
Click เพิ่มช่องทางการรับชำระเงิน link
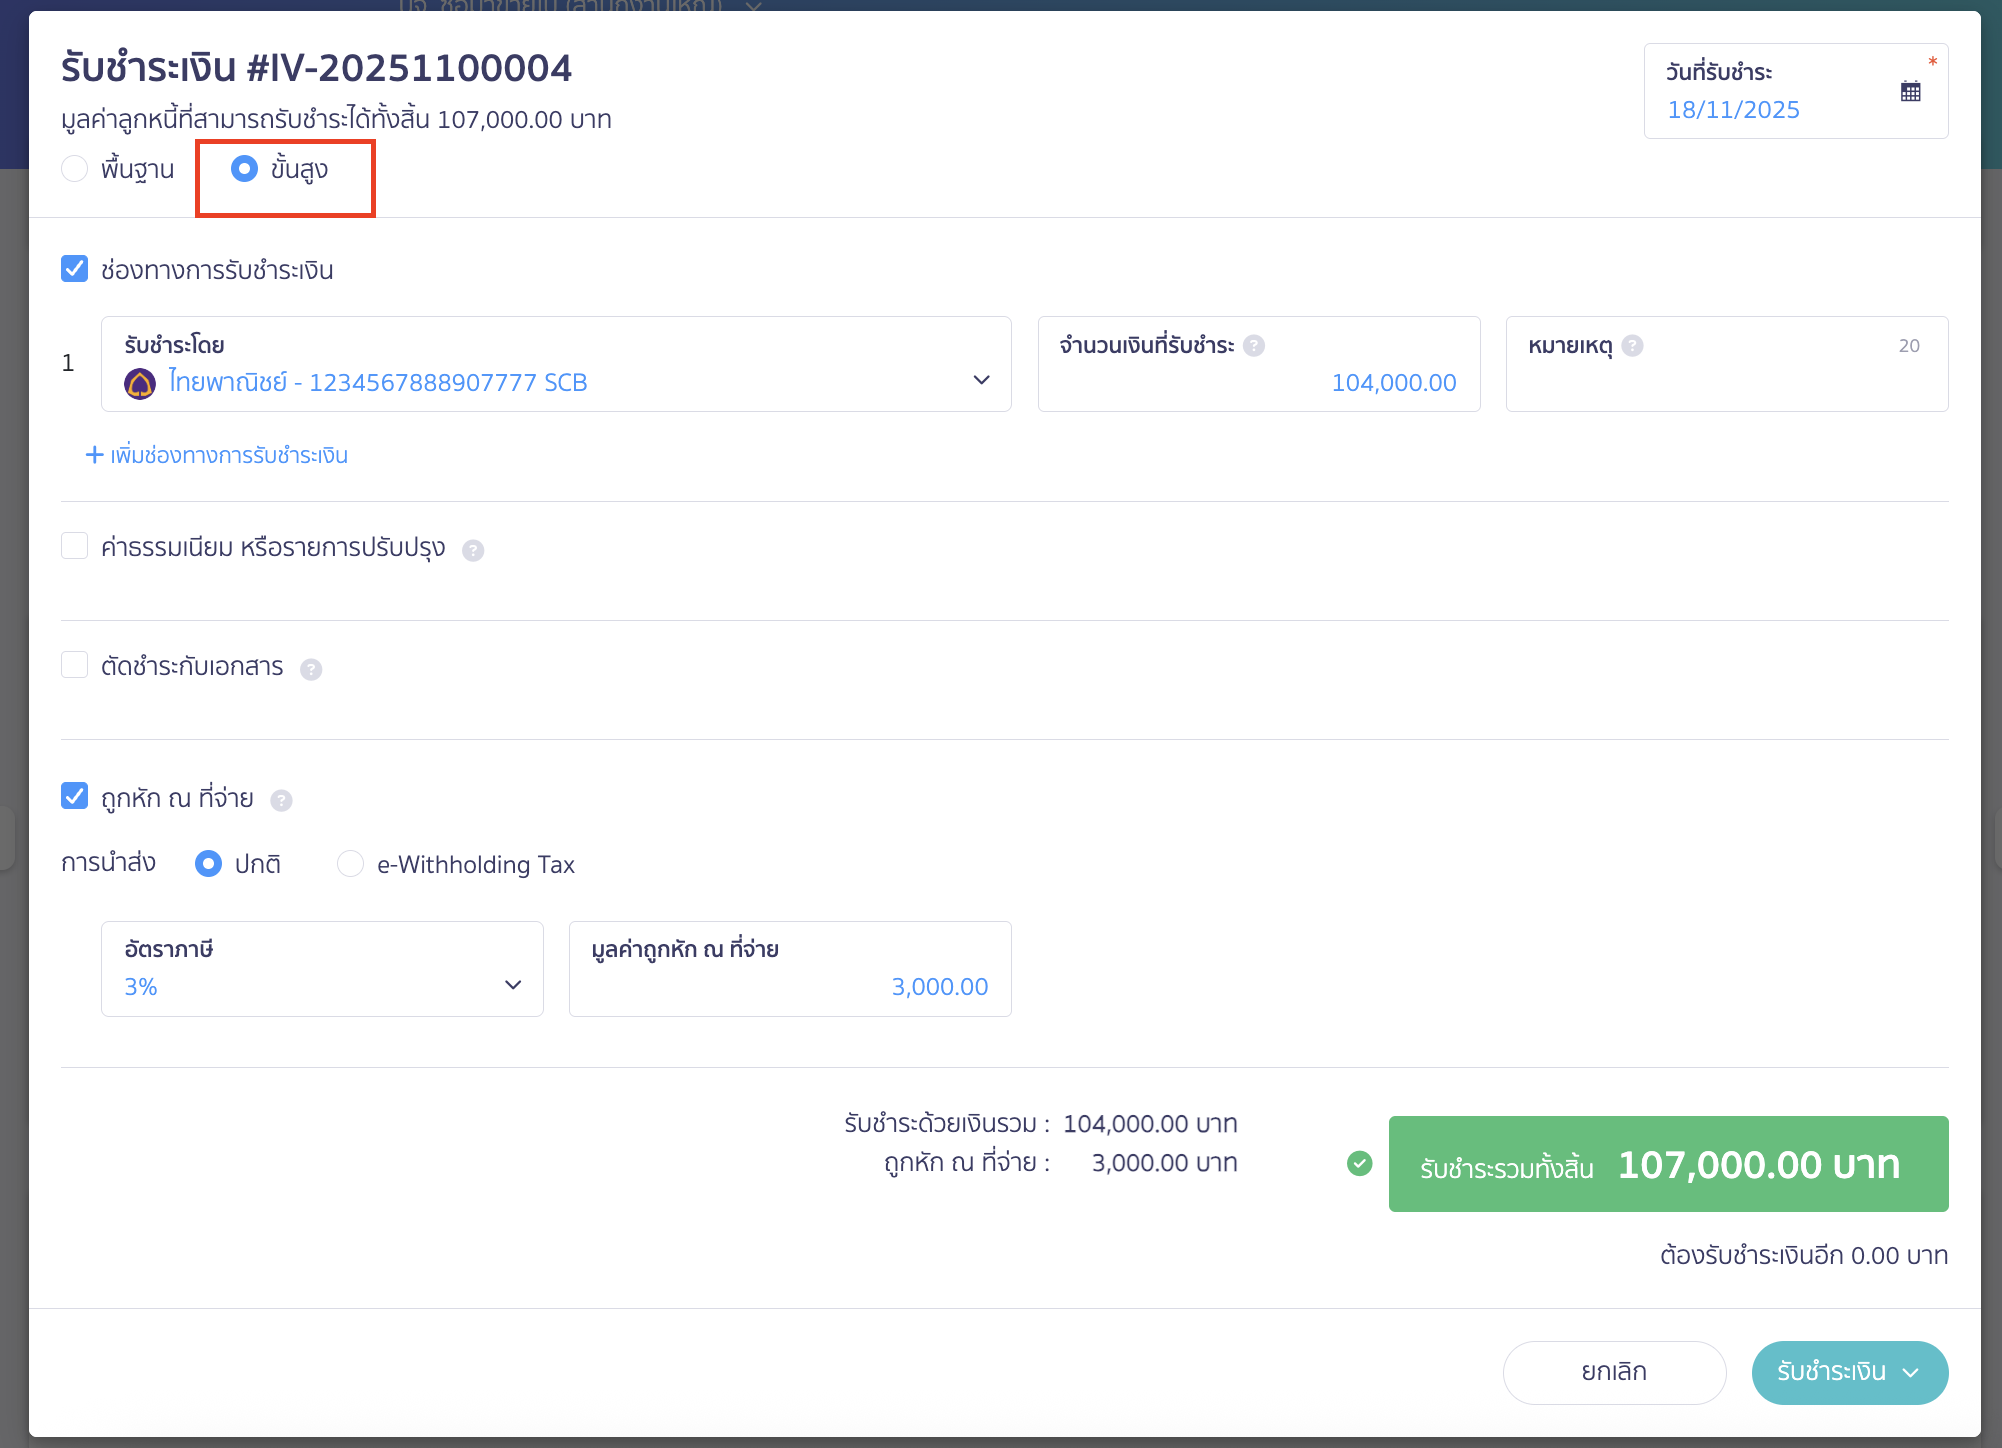(x=217, y=456)
